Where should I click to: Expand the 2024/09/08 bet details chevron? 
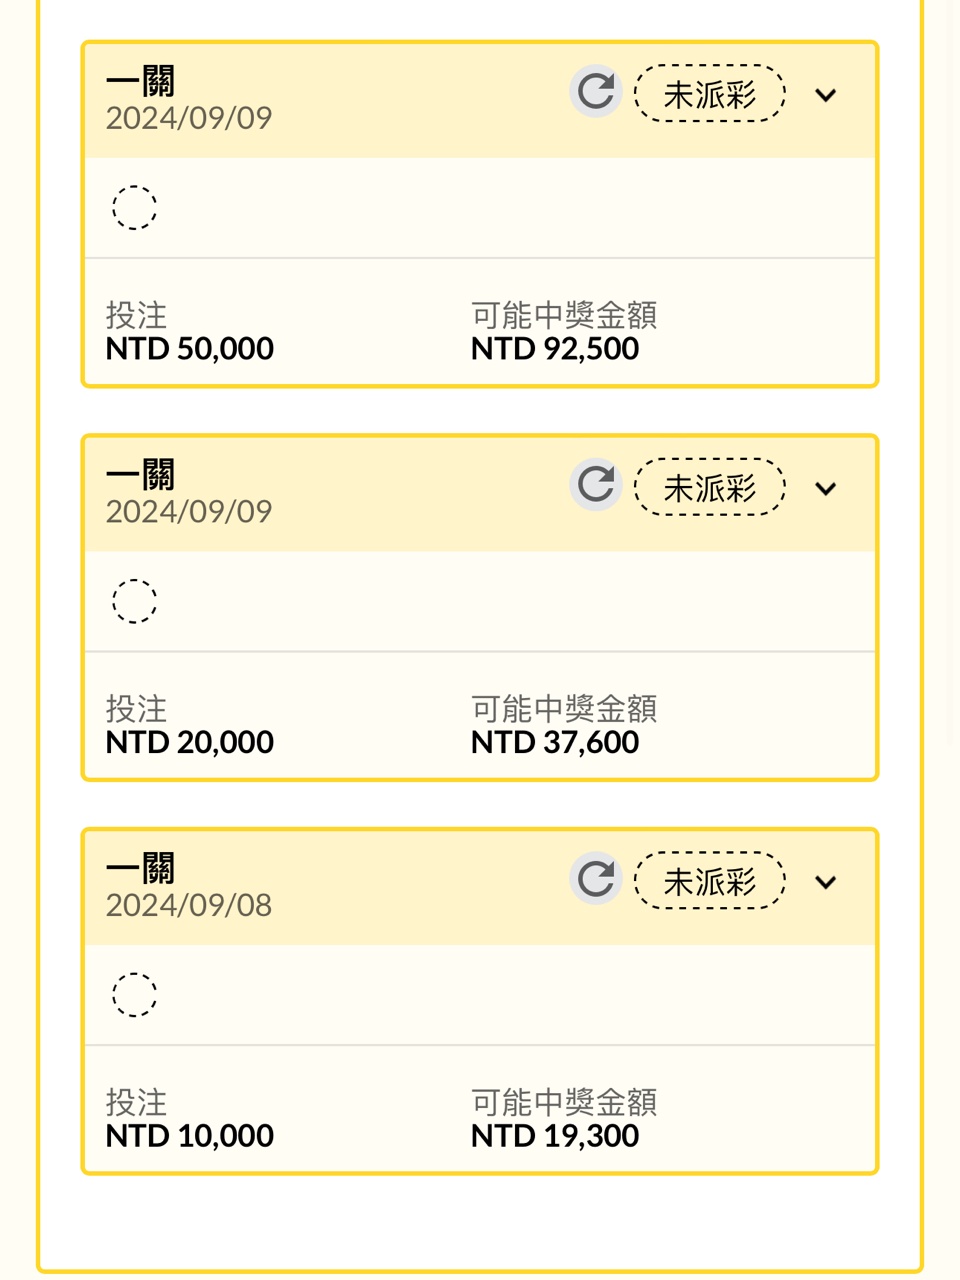click(x=825, y=882)
